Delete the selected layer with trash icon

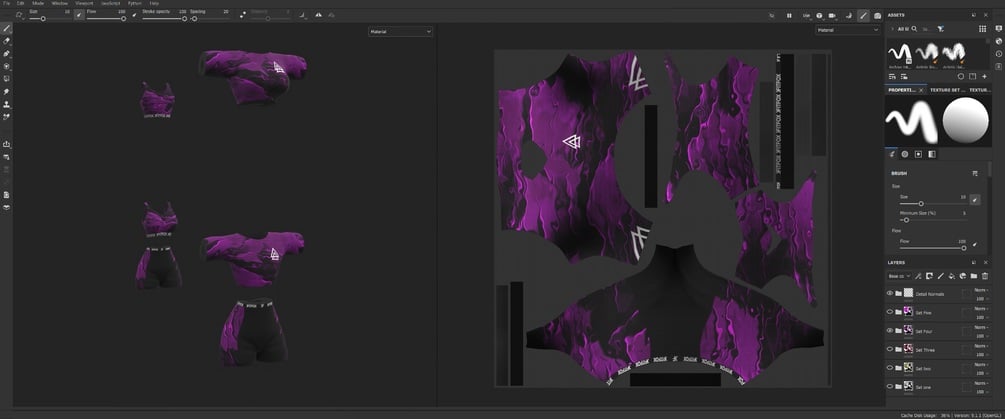coord(985,276)
